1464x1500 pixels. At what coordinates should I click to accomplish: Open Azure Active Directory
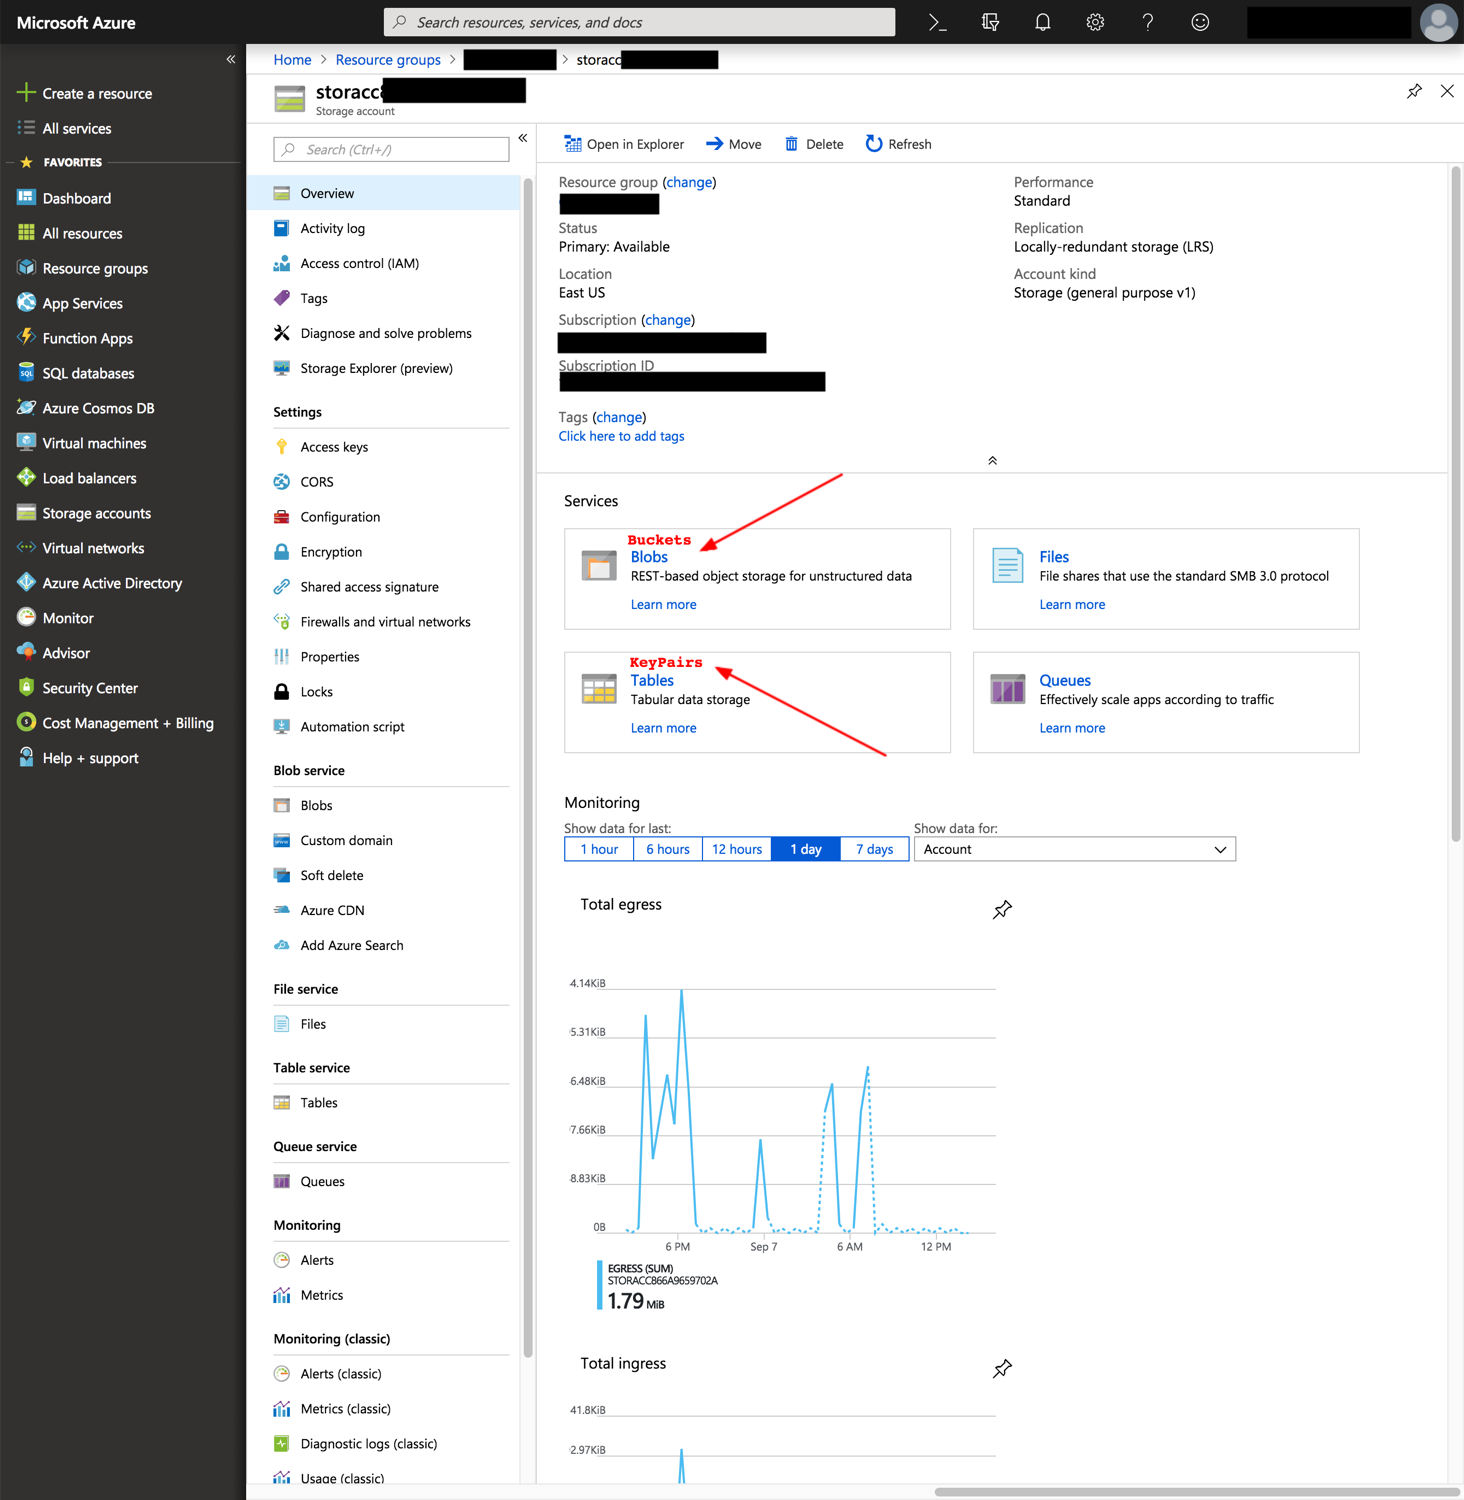point(112,583)
